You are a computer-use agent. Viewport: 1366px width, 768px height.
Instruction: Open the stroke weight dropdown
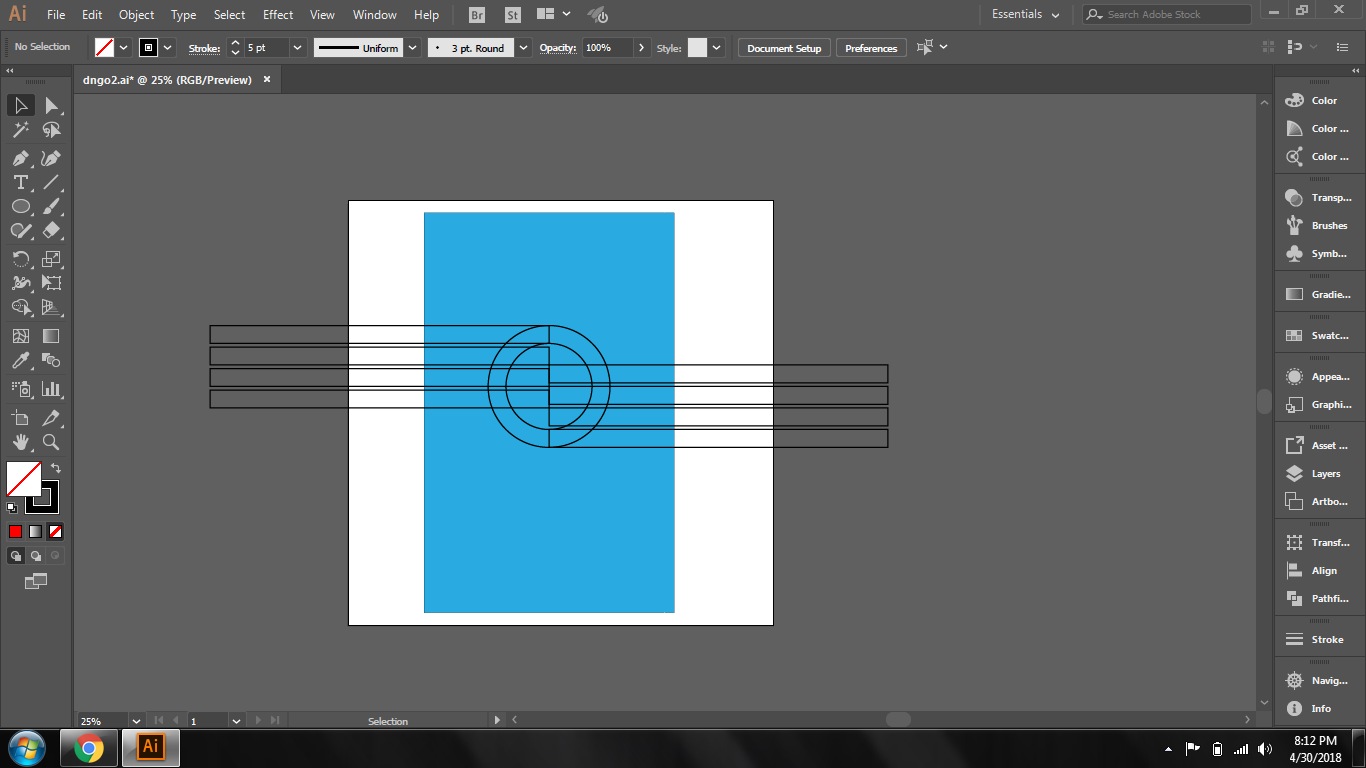click(x=297, y=47)
